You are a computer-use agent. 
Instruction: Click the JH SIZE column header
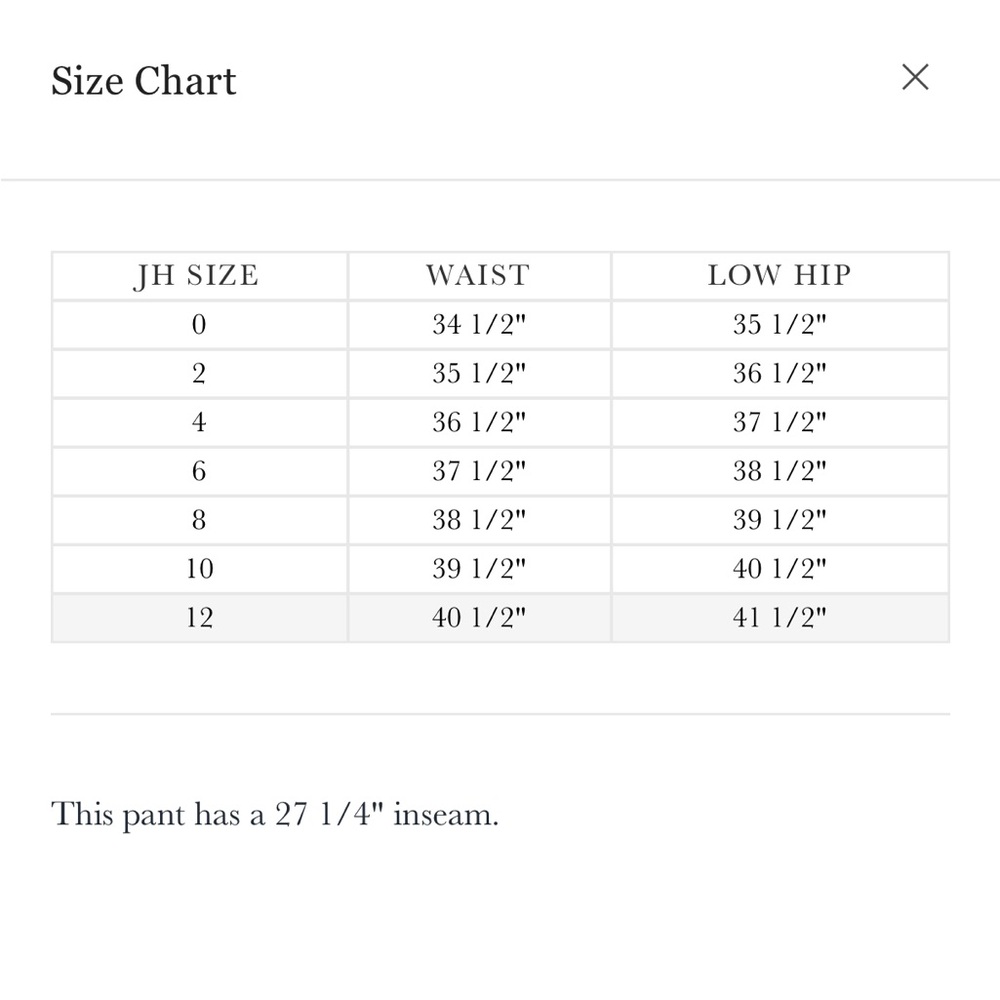coord(199,276)
